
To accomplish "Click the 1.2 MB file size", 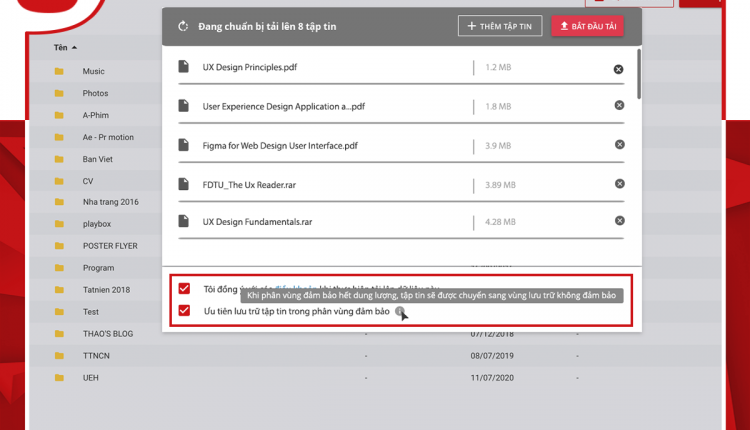I will (x=498, y=67).
